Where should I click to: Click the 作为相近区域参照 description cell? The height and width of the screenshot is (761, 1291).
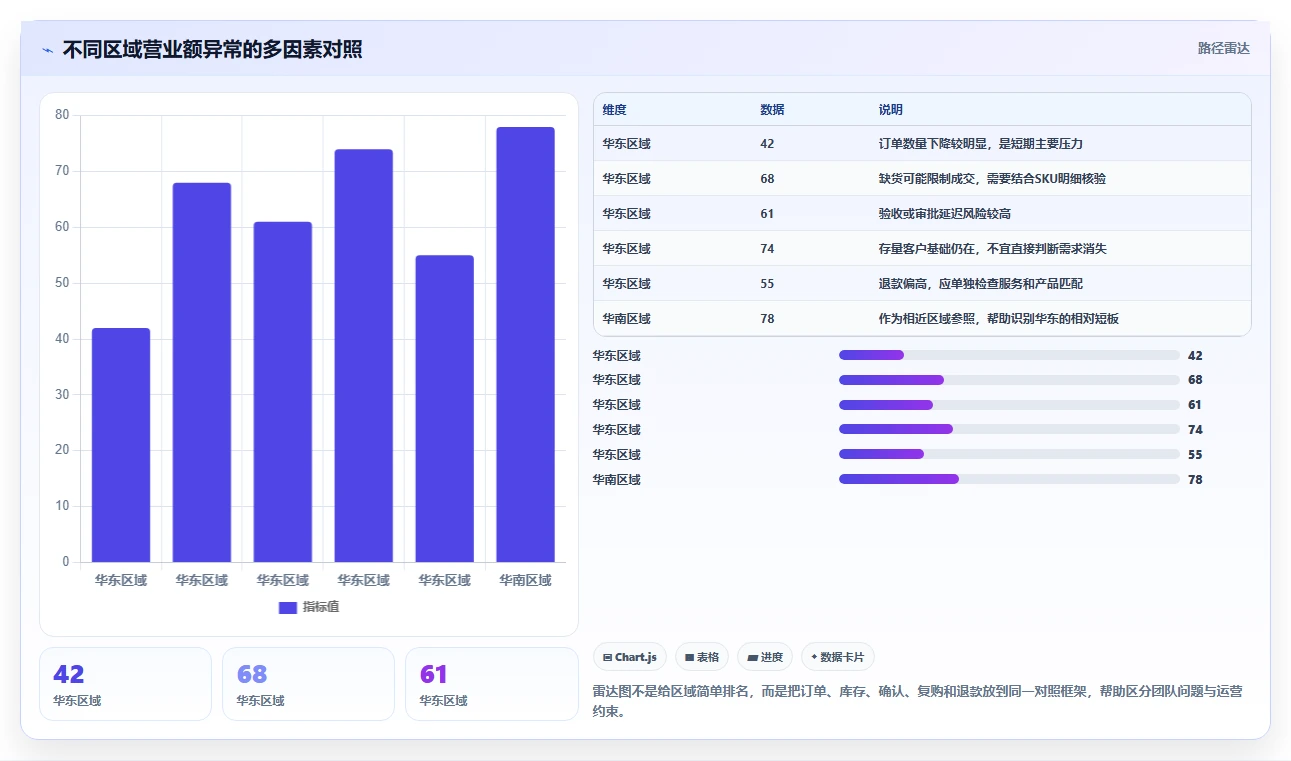click(x=998, y=319)
